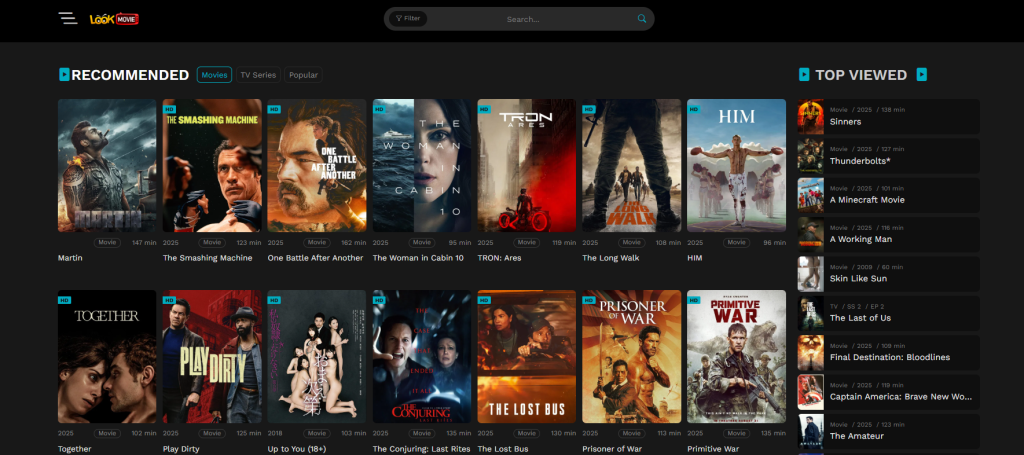This screenshot has width=1024, height=455.
Task: Click One Battle After Another title
Action: point(315,258)
